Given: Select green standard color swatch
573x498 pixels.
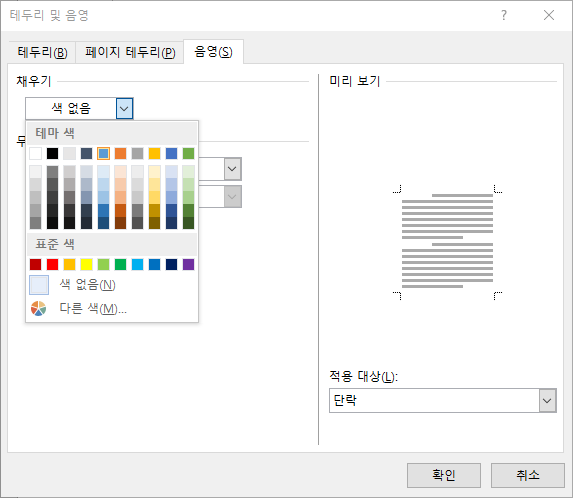Looking at the screenshot, I should (121, 264).
